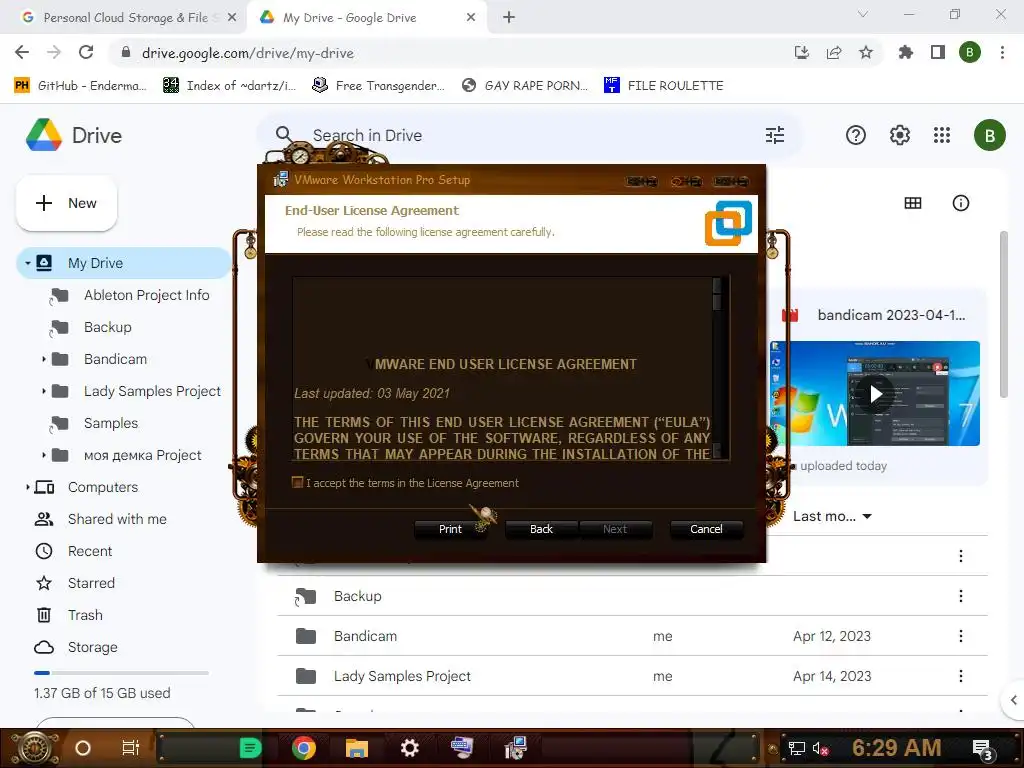Switch to grid layout view

click(x=912, y=203)
